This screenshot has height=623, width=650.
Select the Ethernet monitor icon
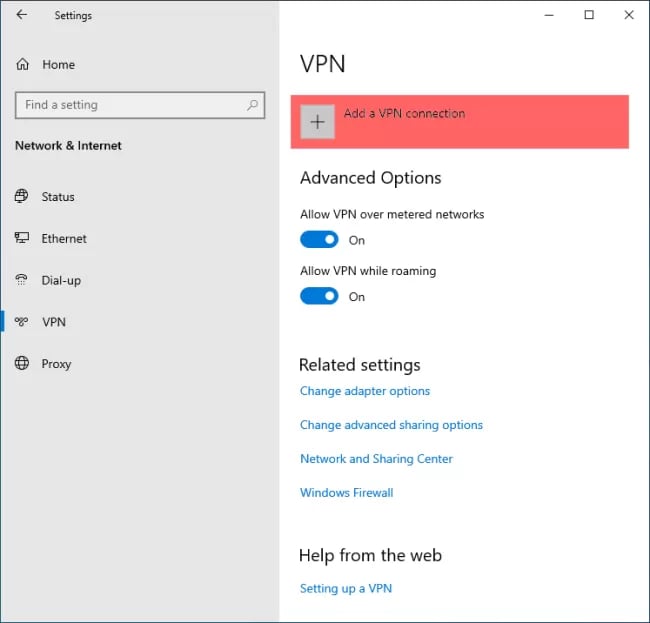tap(22, 238)
